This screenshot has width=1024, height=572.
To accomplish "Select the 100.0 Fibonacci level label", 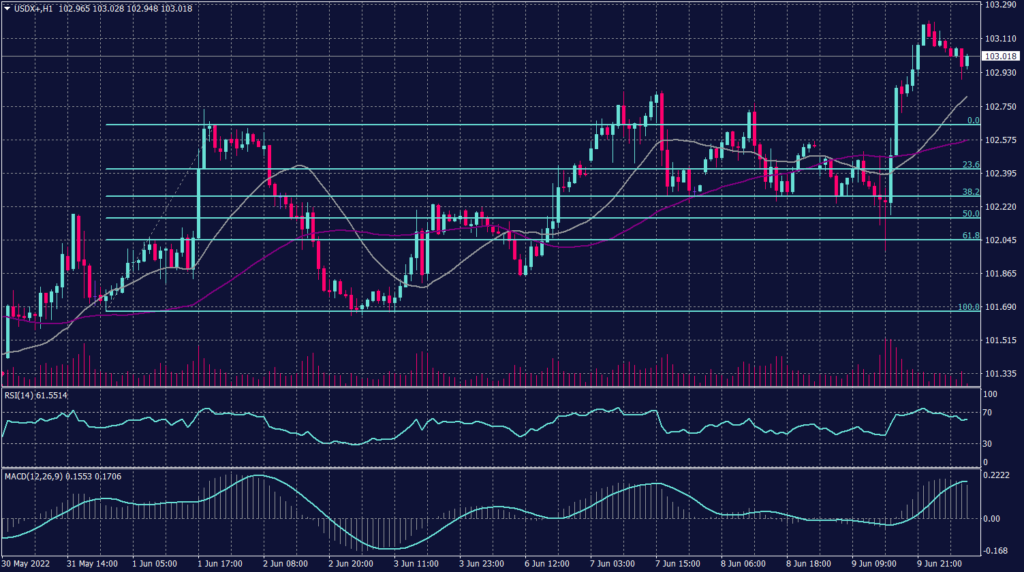I will 967,307.
